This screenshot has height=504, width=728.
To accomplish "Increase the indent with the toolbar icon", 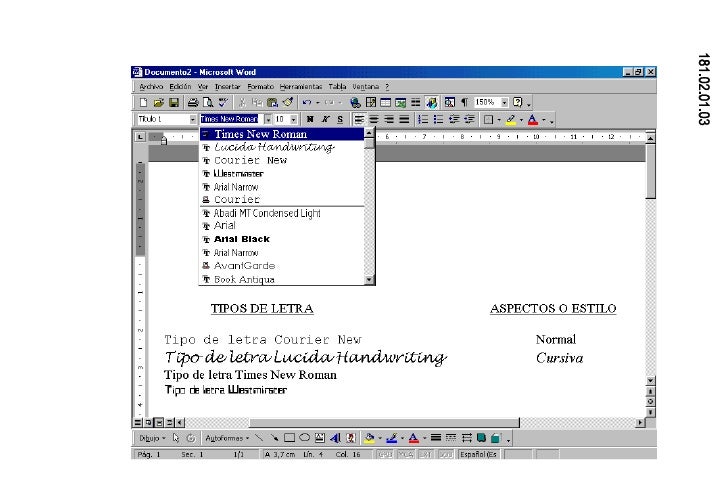I will click(469, 120).
